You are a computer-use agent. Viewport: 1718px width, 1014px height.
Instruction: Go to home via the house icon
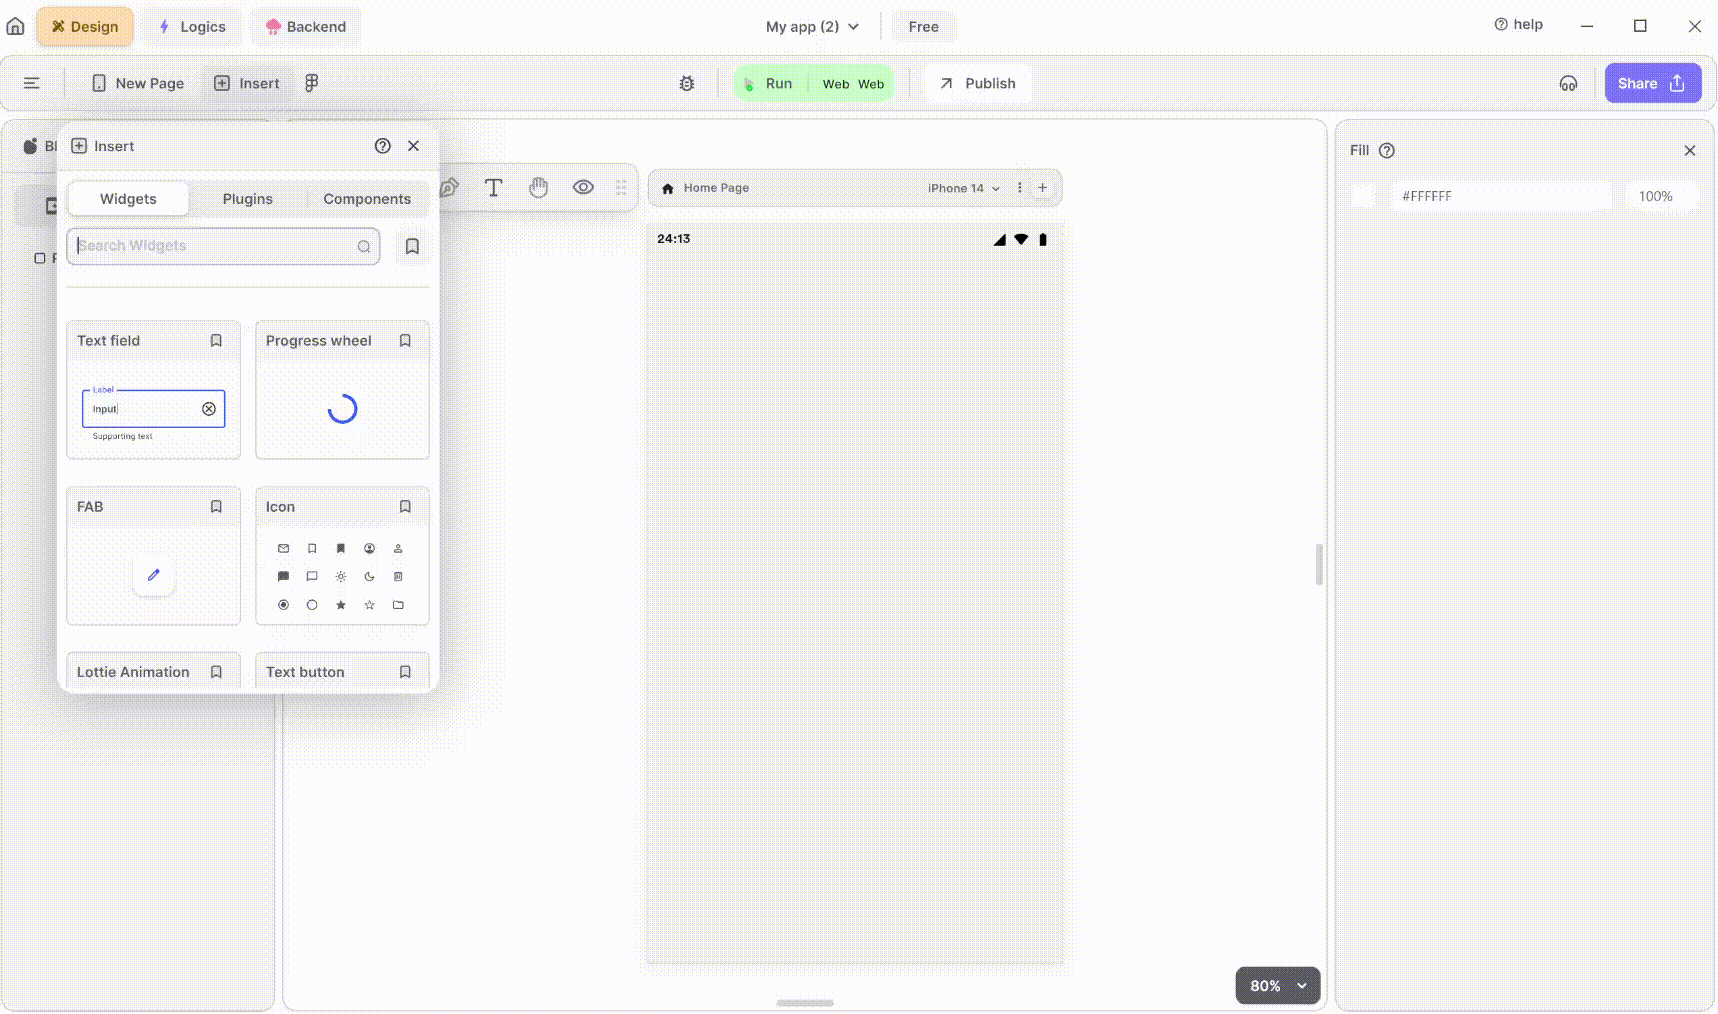click(15, 26)
